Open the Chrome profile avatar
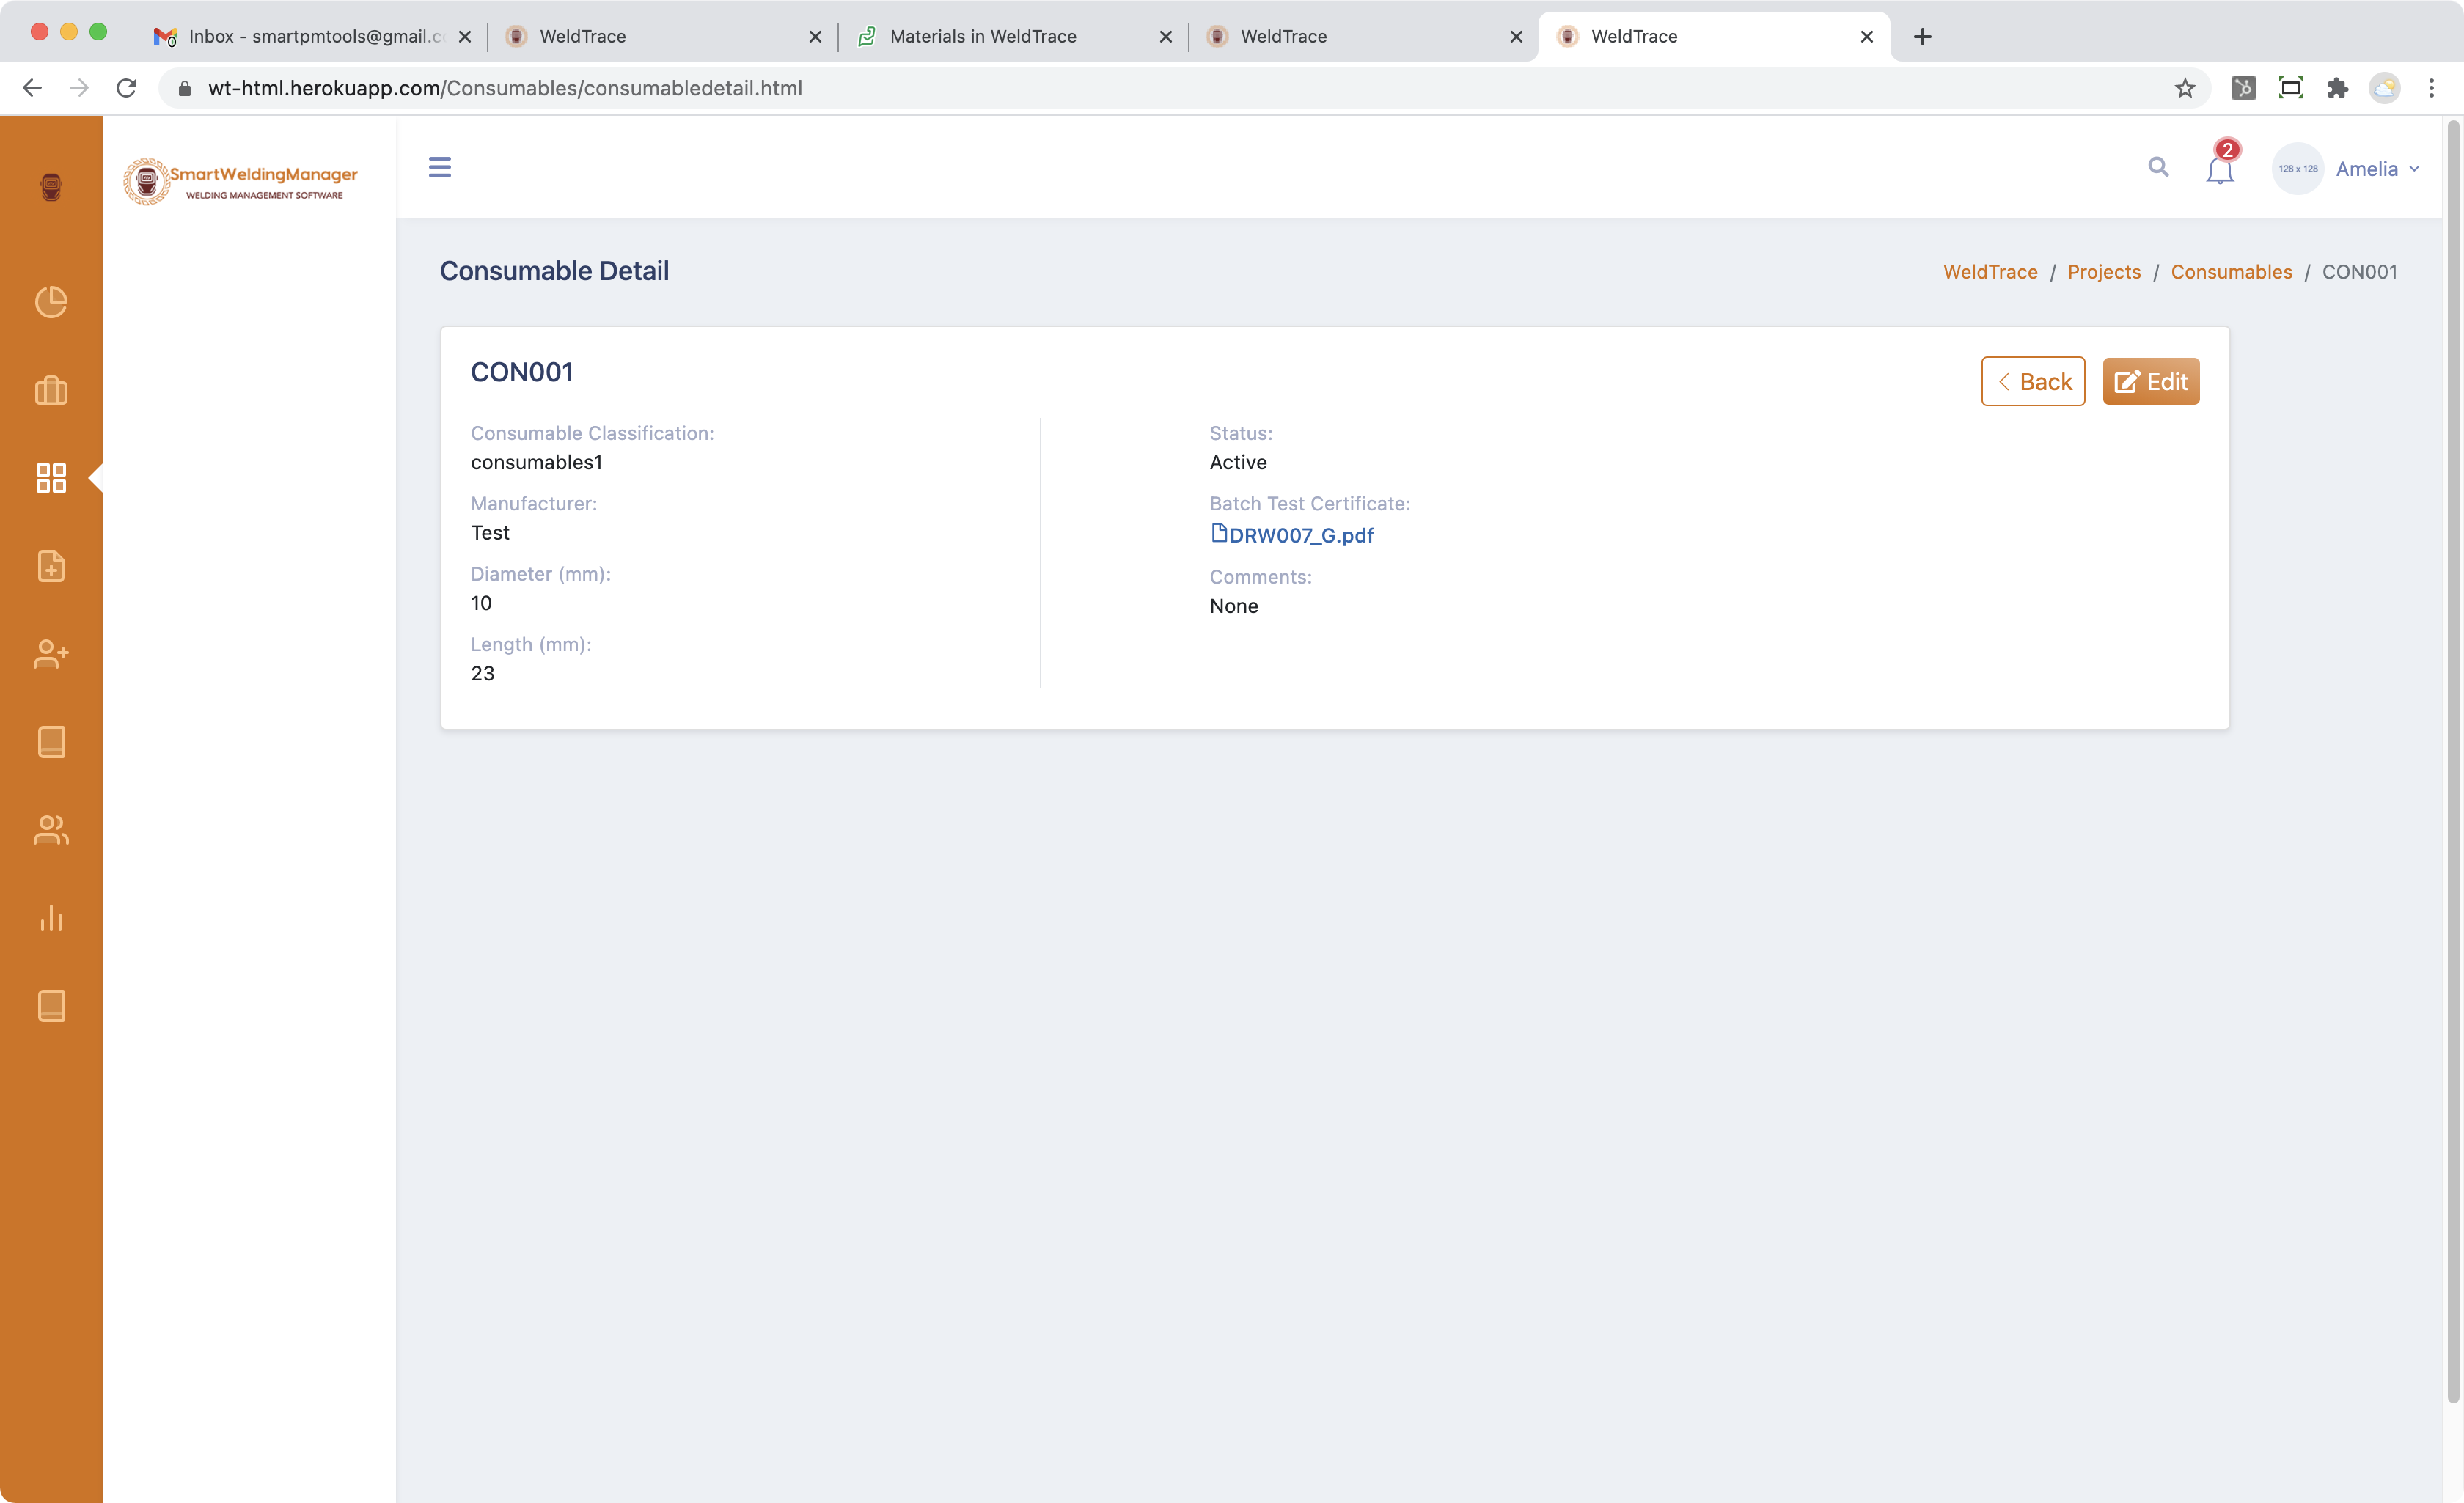The height and width of the screenshot is (1503, 2464). 2384,88
